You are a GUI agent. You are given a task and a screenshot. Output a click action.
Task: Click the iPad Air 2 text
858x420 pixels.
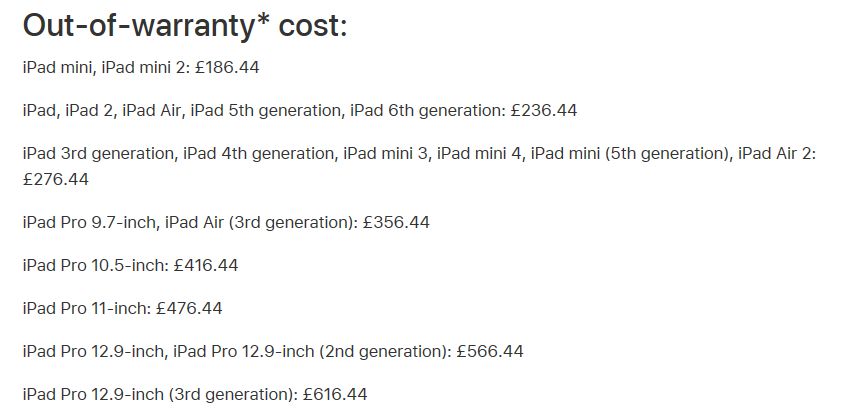click(x=774, y=154)
